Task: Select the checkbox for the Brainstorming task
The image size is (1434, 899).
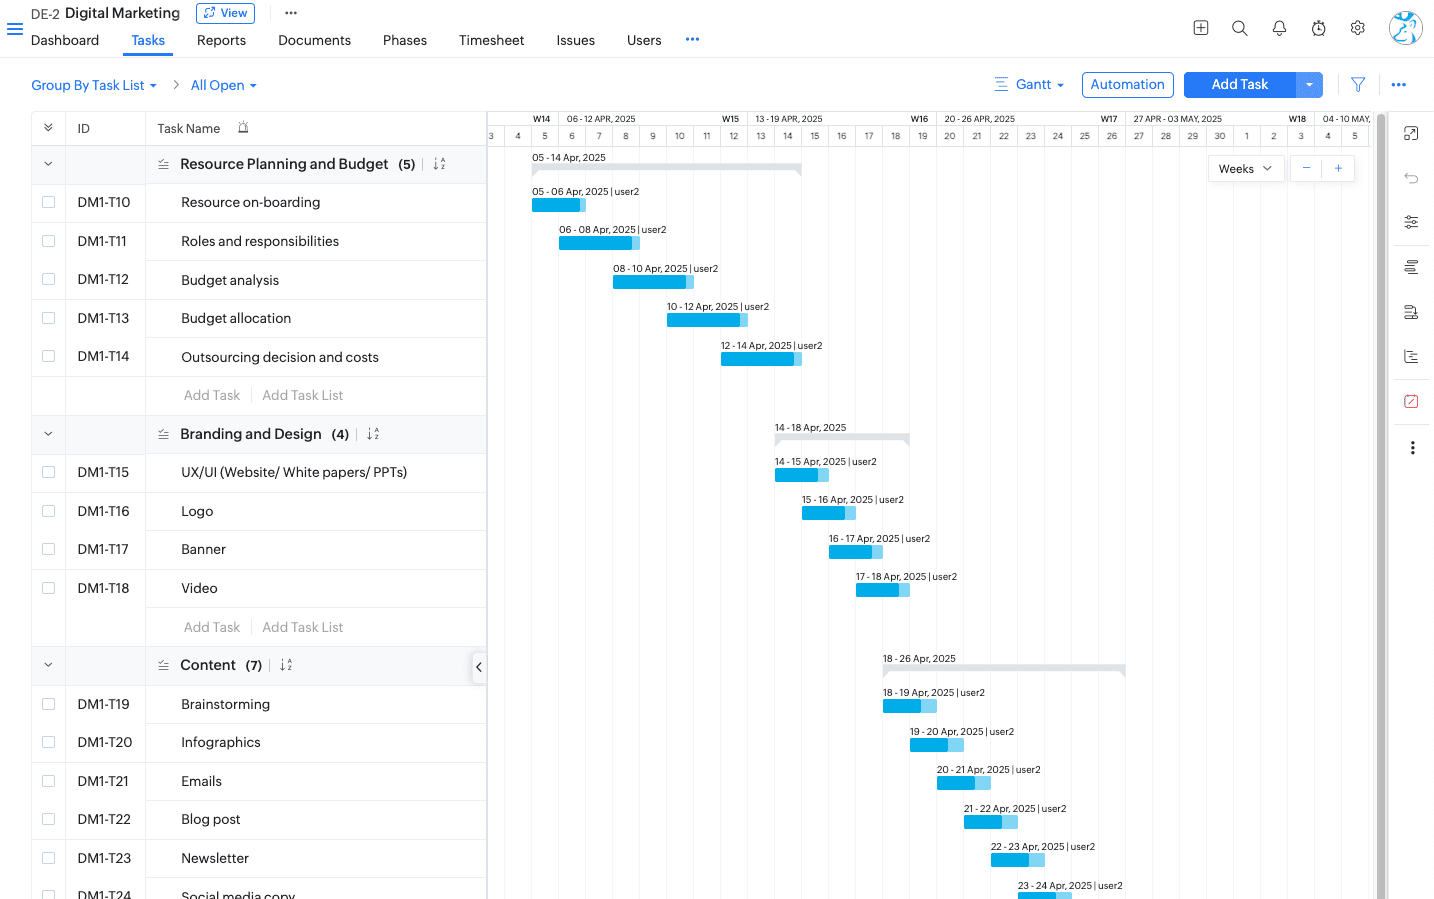Action: (48, 704)
